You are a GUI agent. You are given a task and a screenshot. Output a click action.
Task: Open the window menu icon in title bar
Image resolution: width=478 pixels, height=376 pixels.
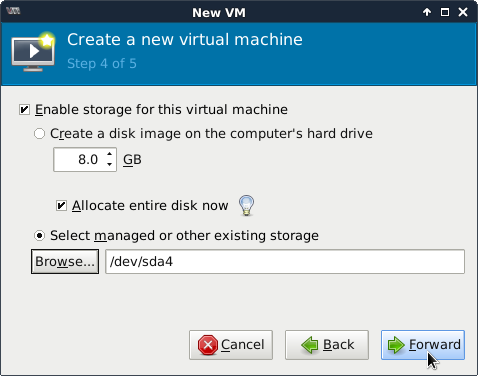(13, 11)
